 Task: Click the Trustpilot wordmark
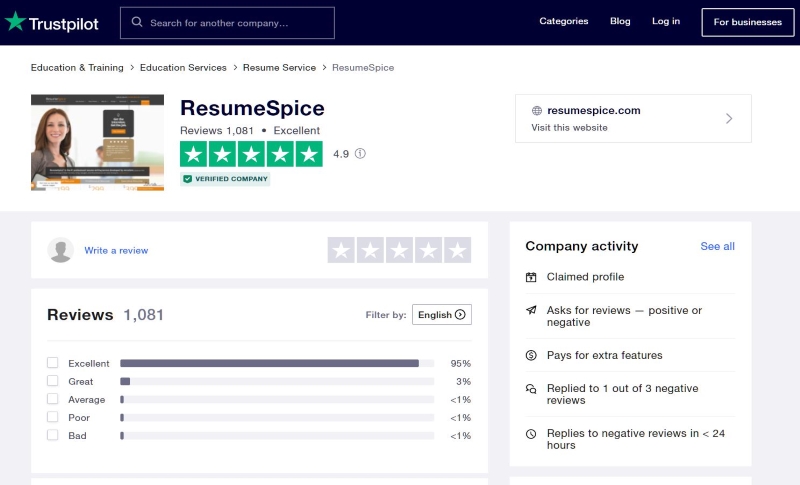pos(63,24)
